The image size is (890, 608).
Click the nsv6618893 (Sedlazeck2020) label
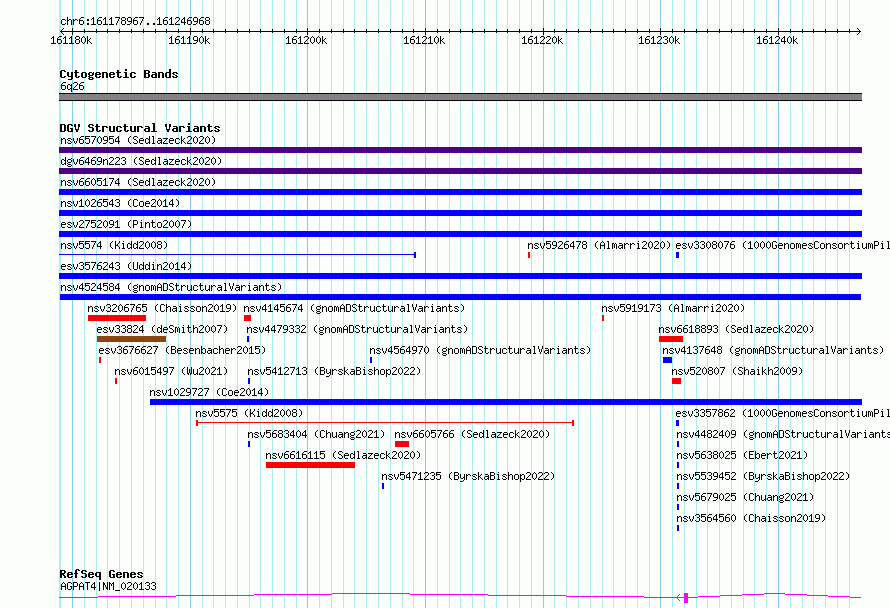point(736,329)
